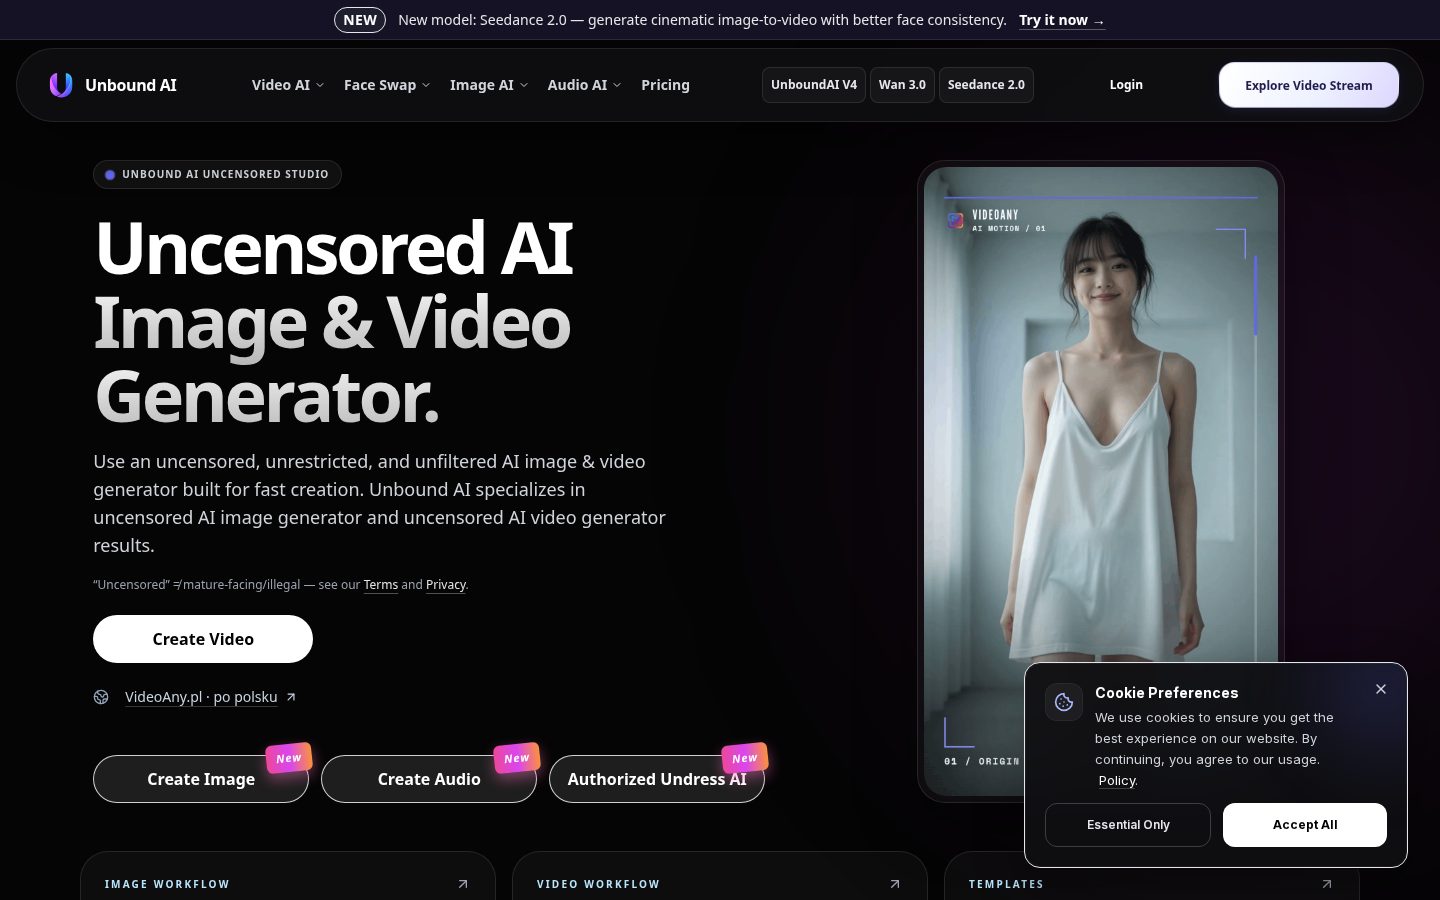Click the IMAGE WORKFLOW label
The height and width of the screenshot is (900, 1440).
click(x=167, y=884)
